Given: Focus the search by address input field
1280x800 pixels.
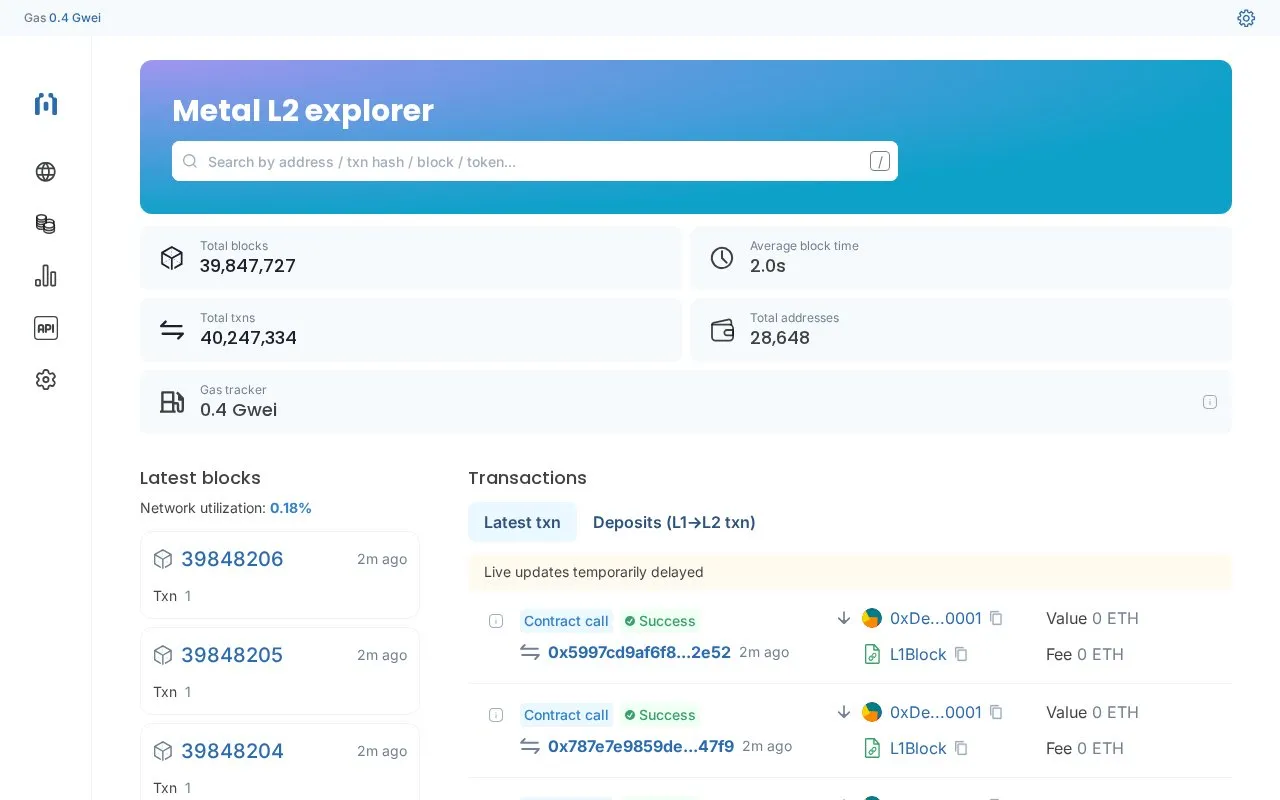Looking at the screenshot, I should click(x=535, y=161).
